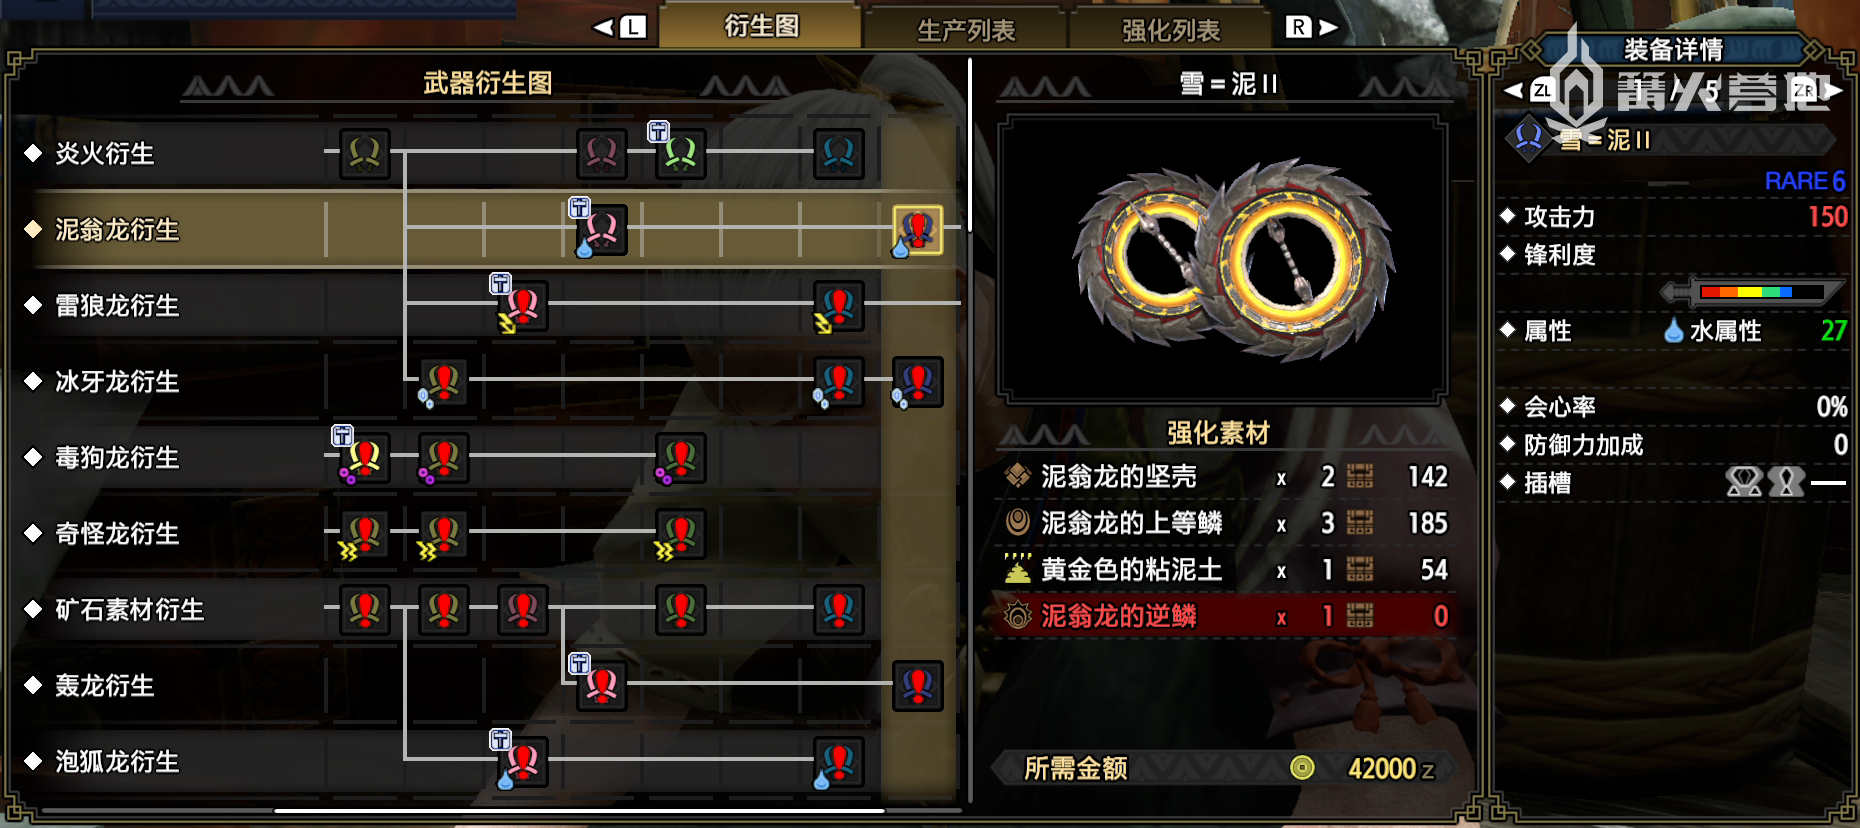Select first thunder weapon in 雷狼龙衍生 row
The image size is (1860, 828).
point(522,306)
